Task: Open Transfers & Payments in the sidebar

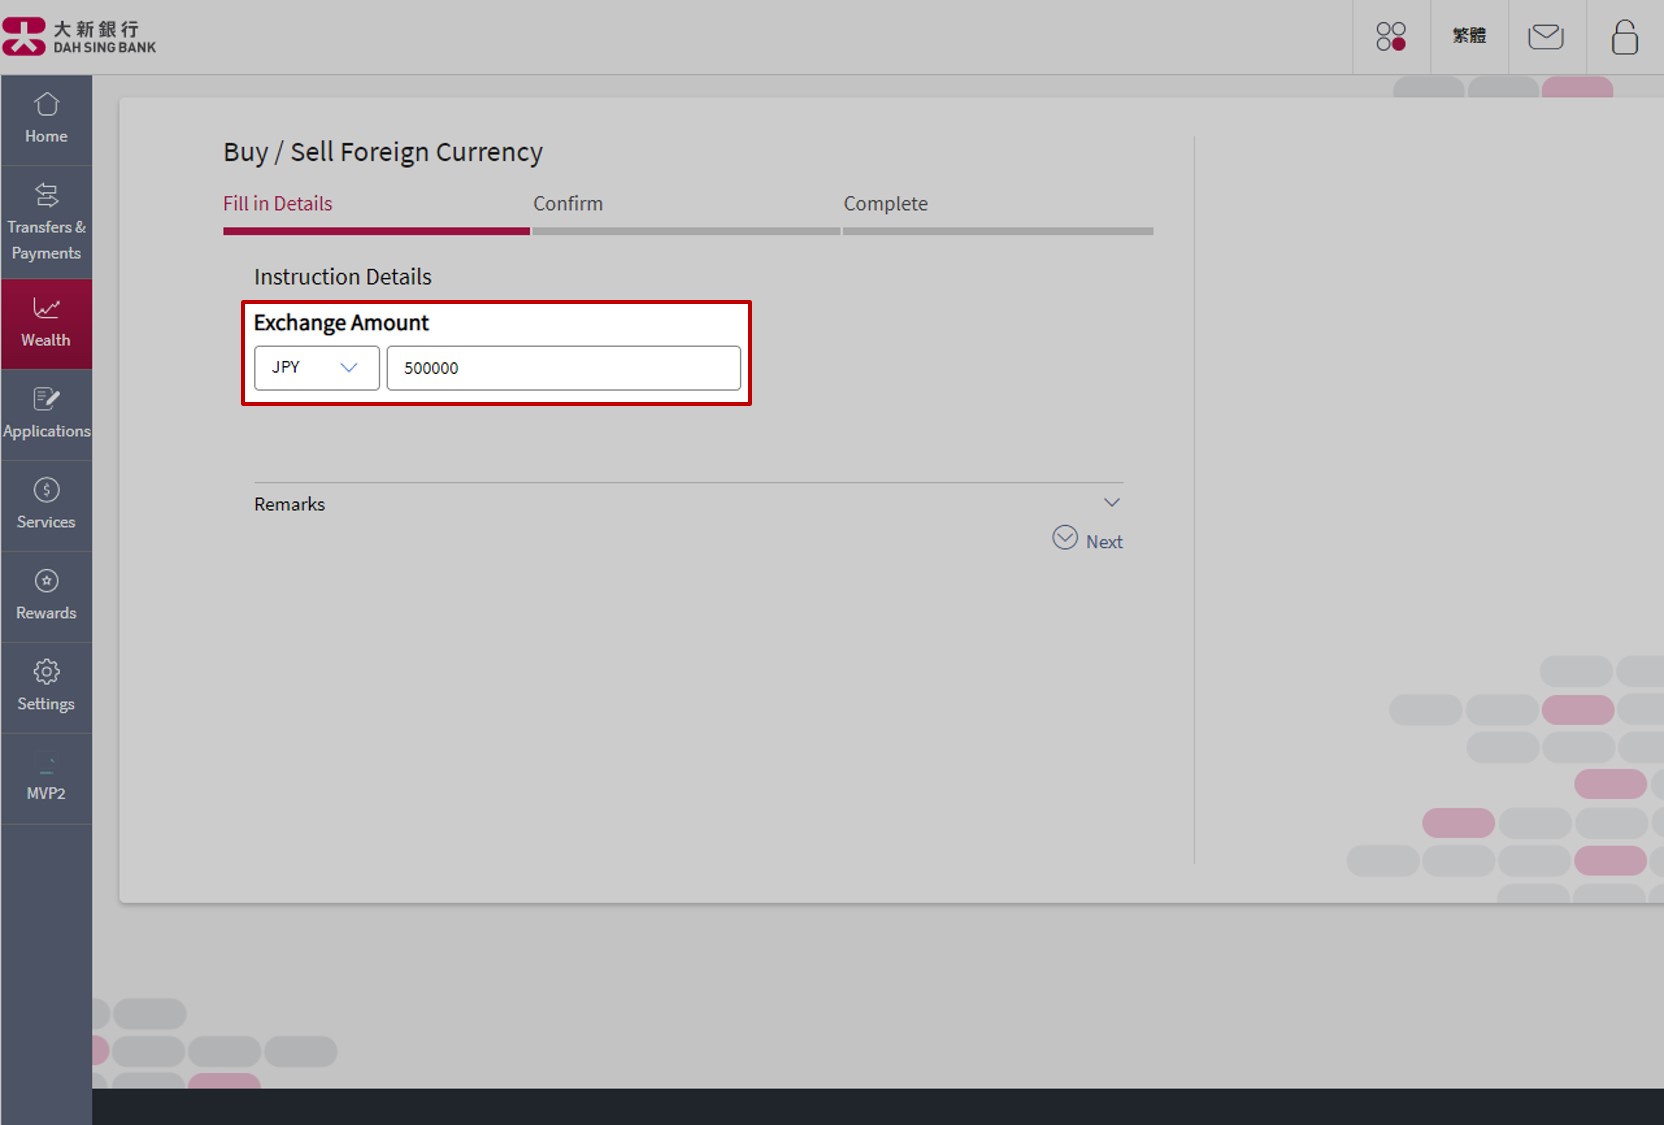Action: click(x=46, y=222)
